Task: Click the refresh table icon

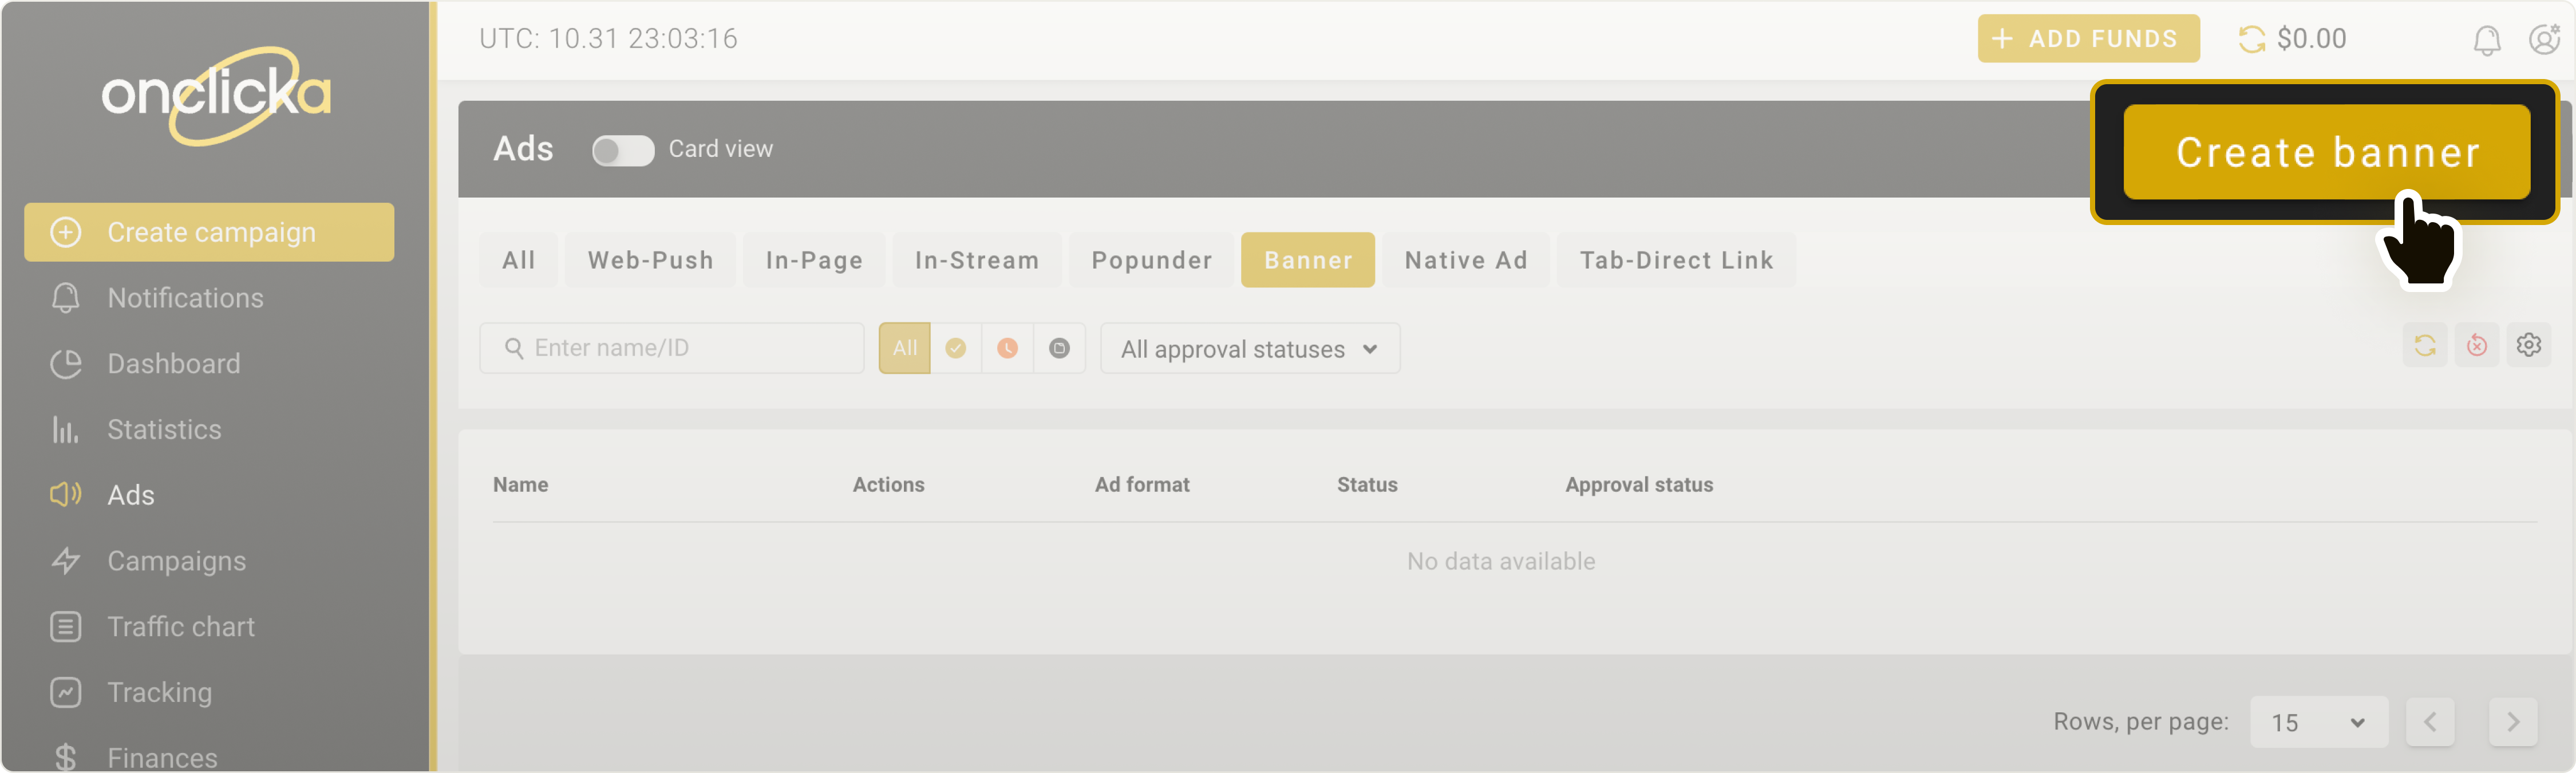Action: [x=2425, y=345]
